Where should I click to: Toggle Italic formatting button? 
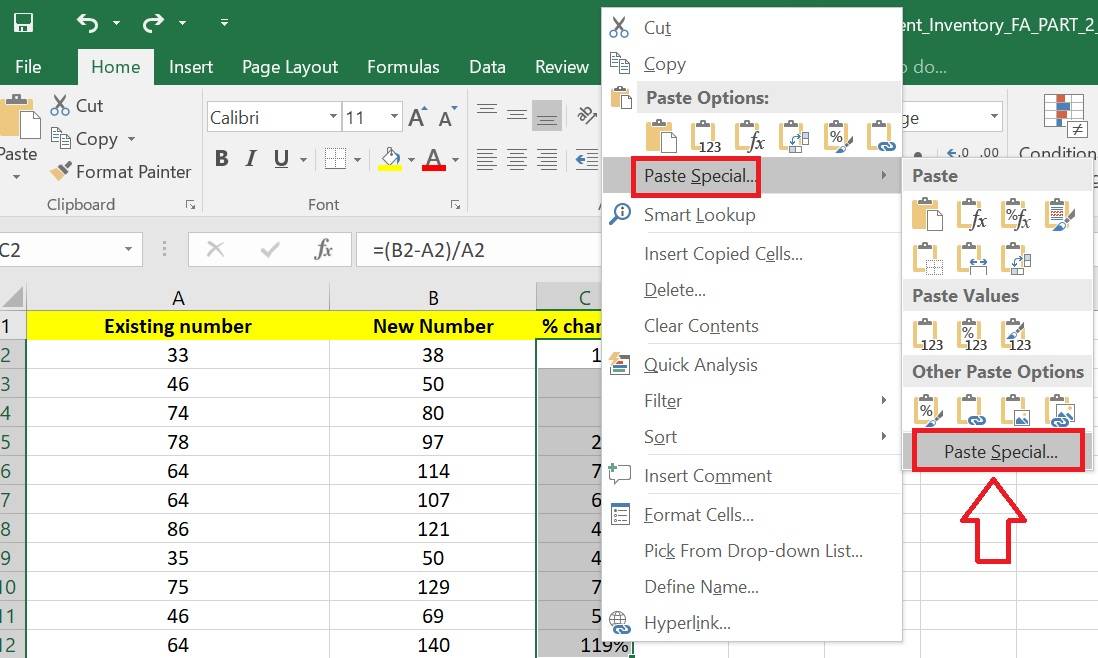(x=252, y=159)
